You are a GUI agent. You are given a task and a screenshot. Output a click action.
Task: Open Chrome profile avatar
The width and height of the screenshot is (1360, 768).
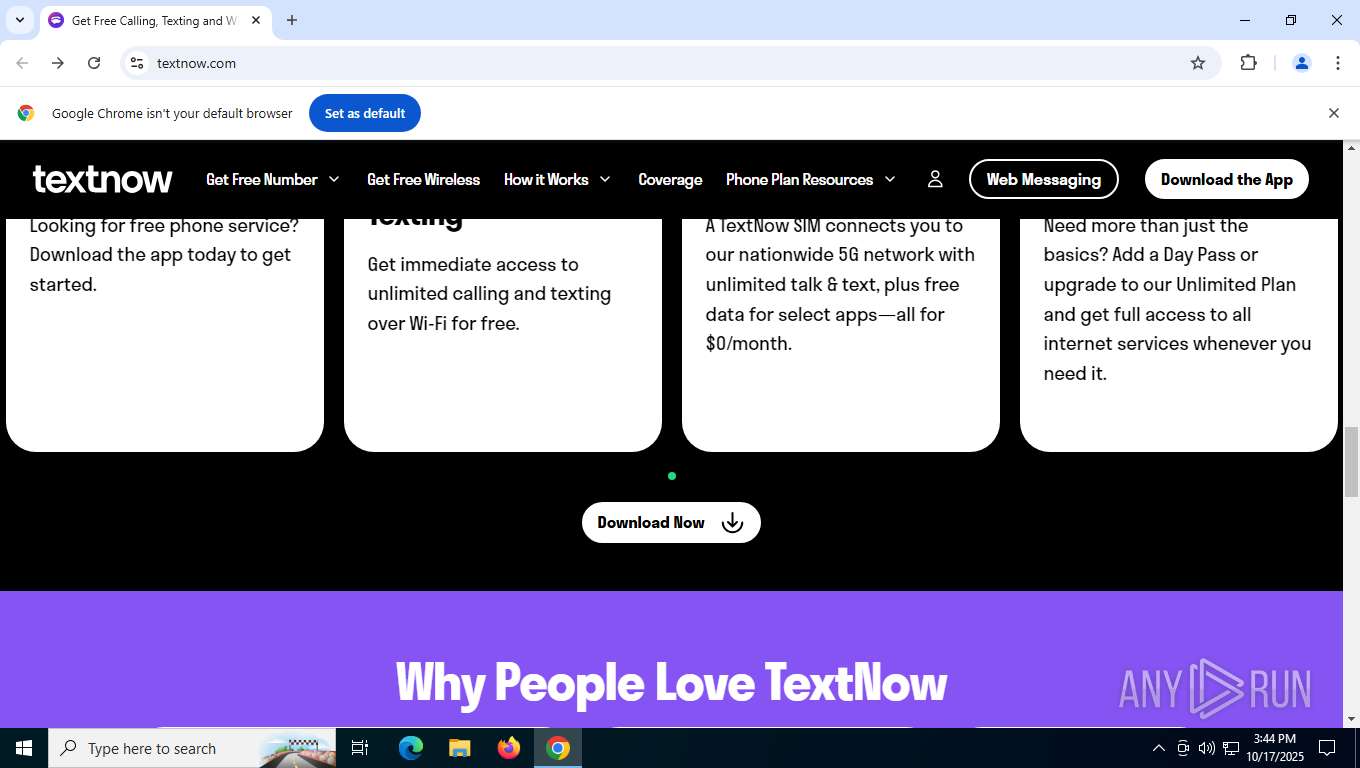click(x=1302, y=63)
